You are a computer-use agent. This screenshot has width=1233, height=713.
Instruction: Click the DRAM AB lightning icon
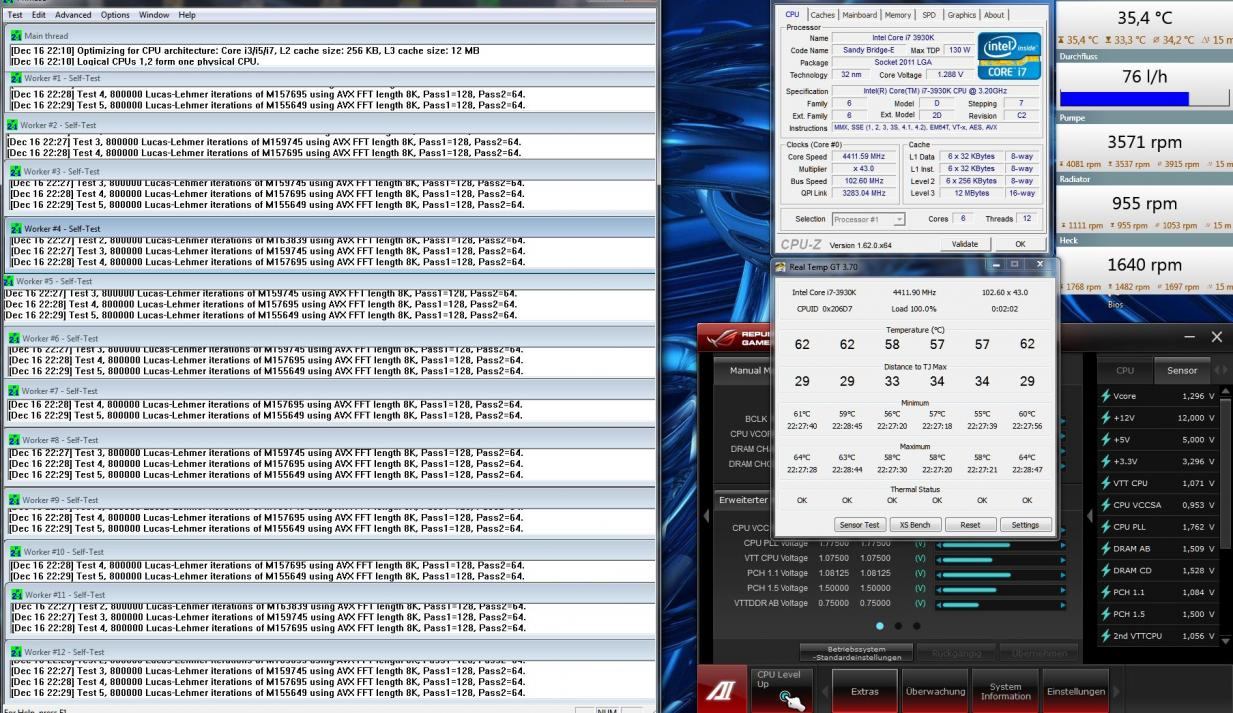click(1106, 548)
